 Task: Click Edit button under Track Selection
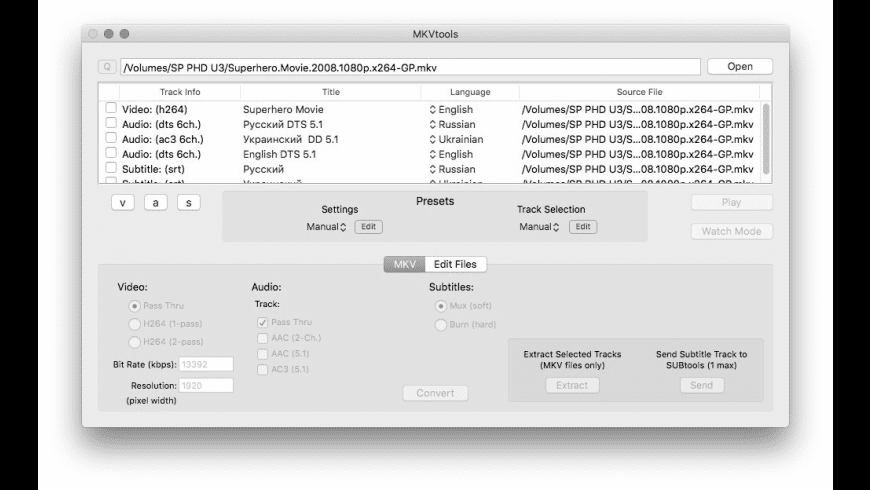tap(583, 227)
